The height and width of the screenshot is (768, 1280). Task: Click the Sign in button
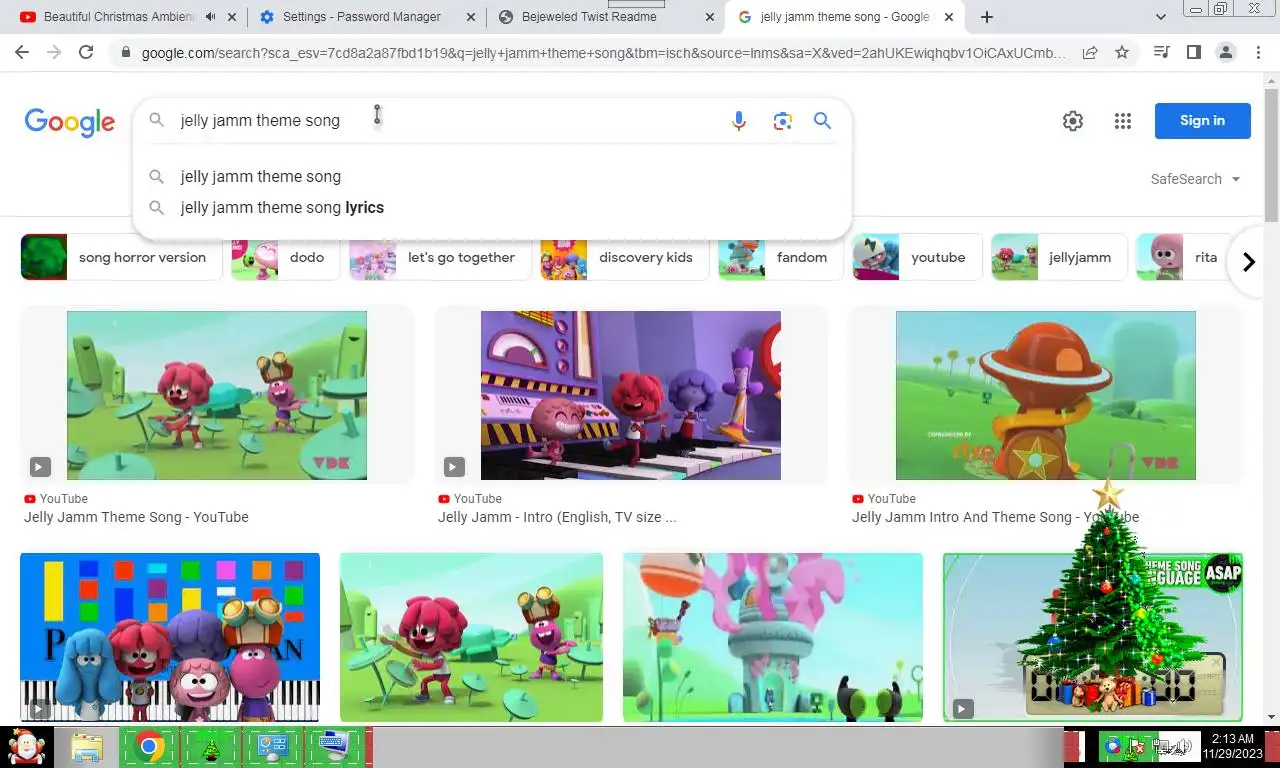[1202, 121]
